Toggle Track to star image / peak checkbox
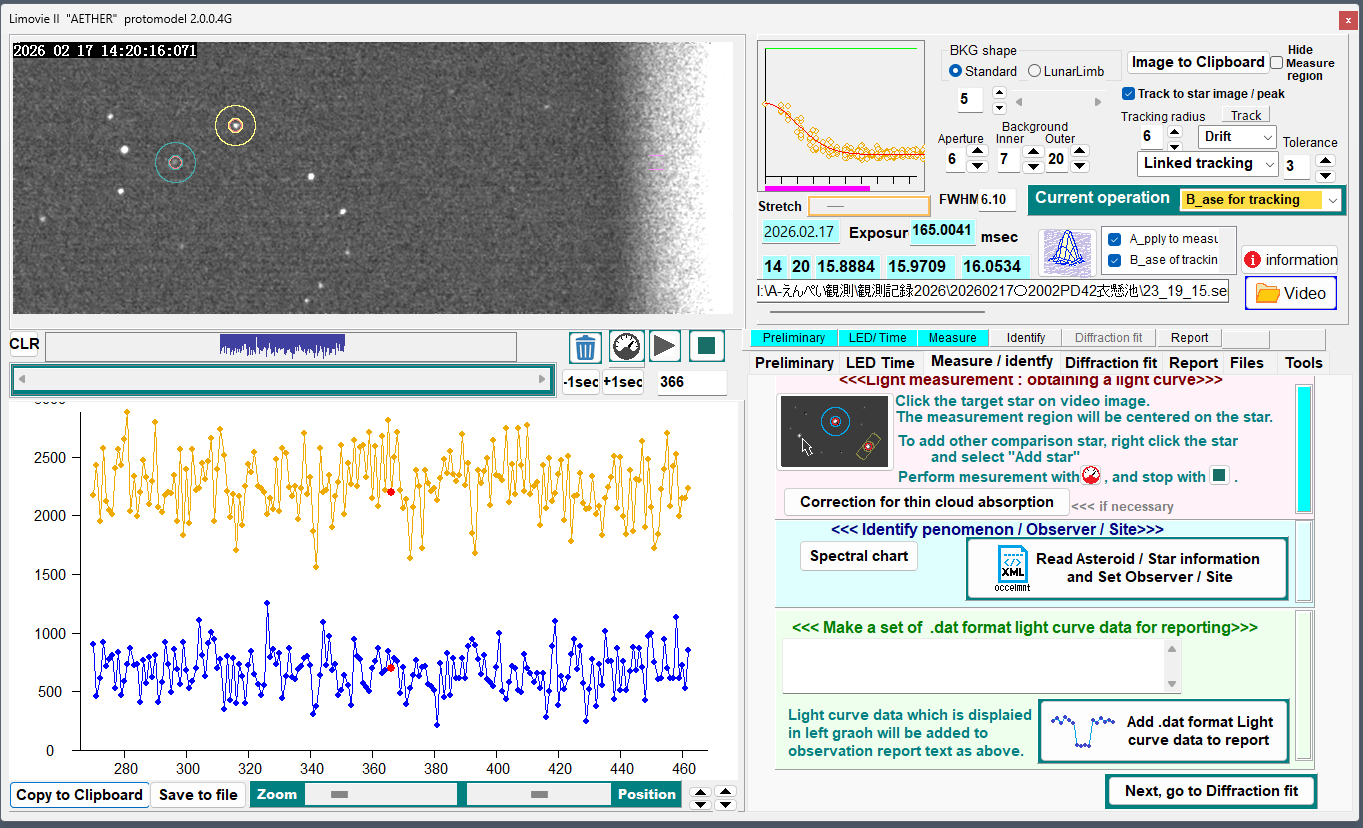This screenshot has height=828, width=1363. tap(1128, 94)
